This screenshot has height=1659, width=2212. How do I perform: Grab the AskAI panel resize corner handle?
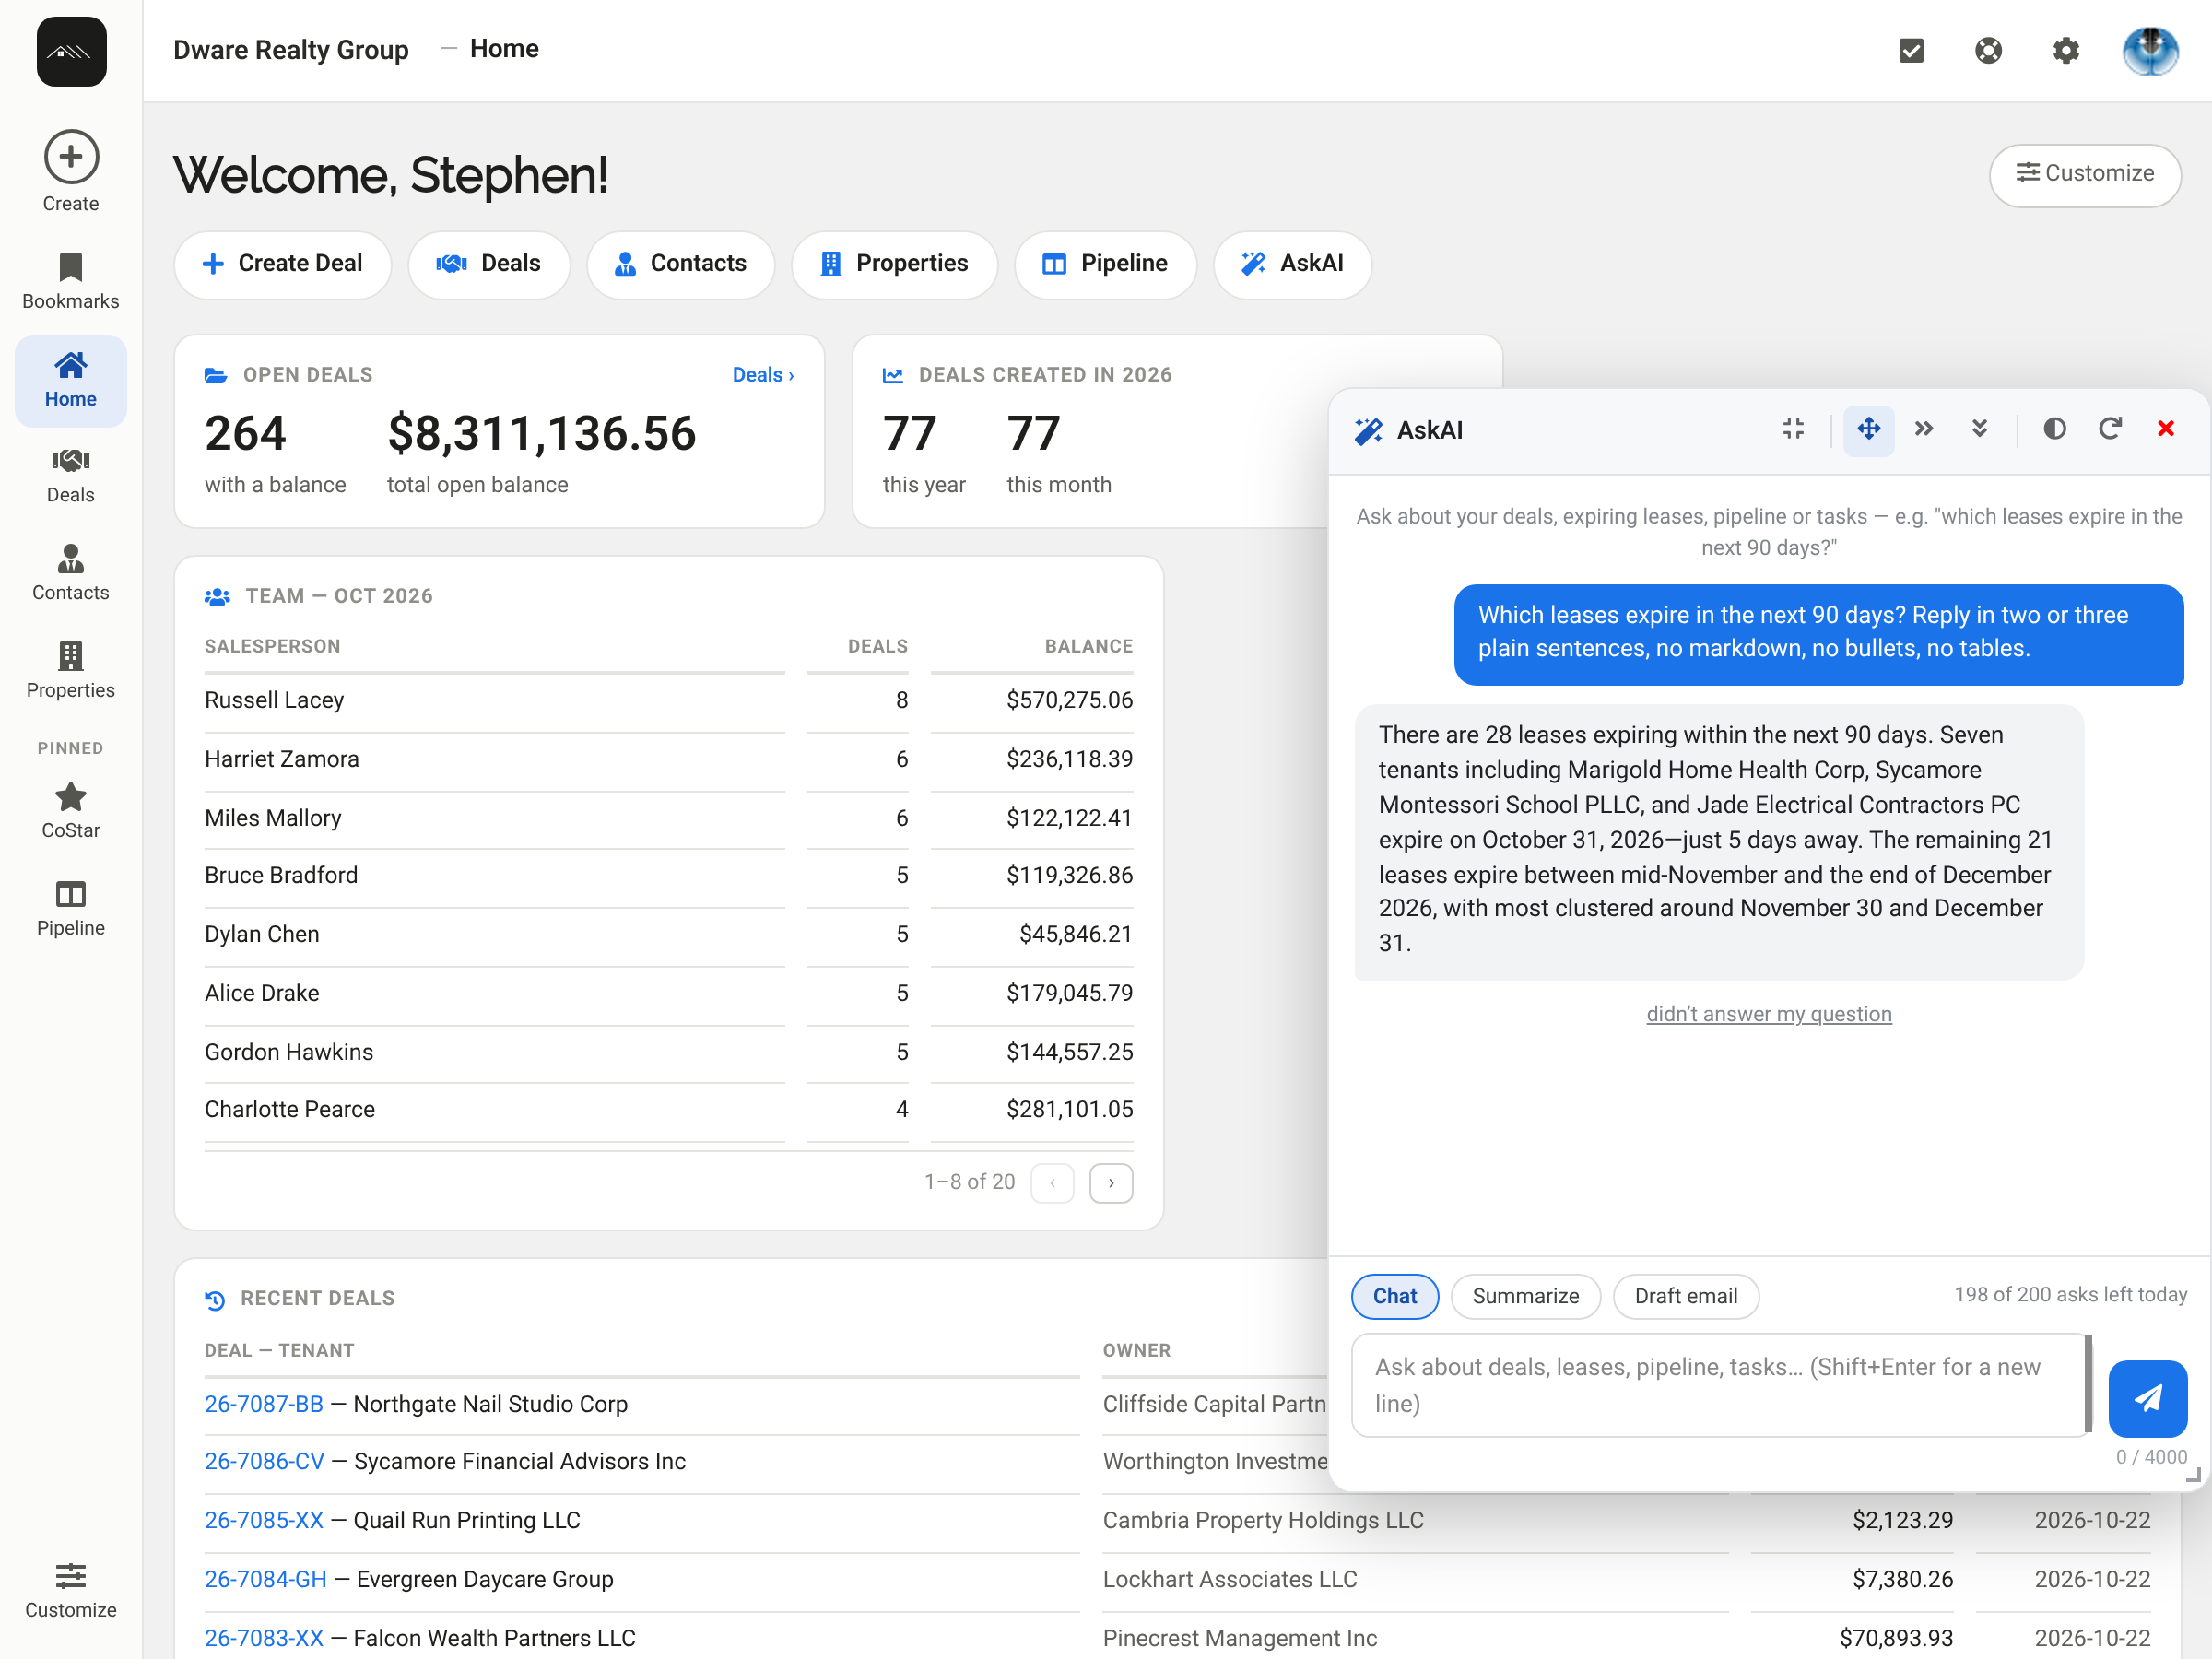tap(2192, 1474)
